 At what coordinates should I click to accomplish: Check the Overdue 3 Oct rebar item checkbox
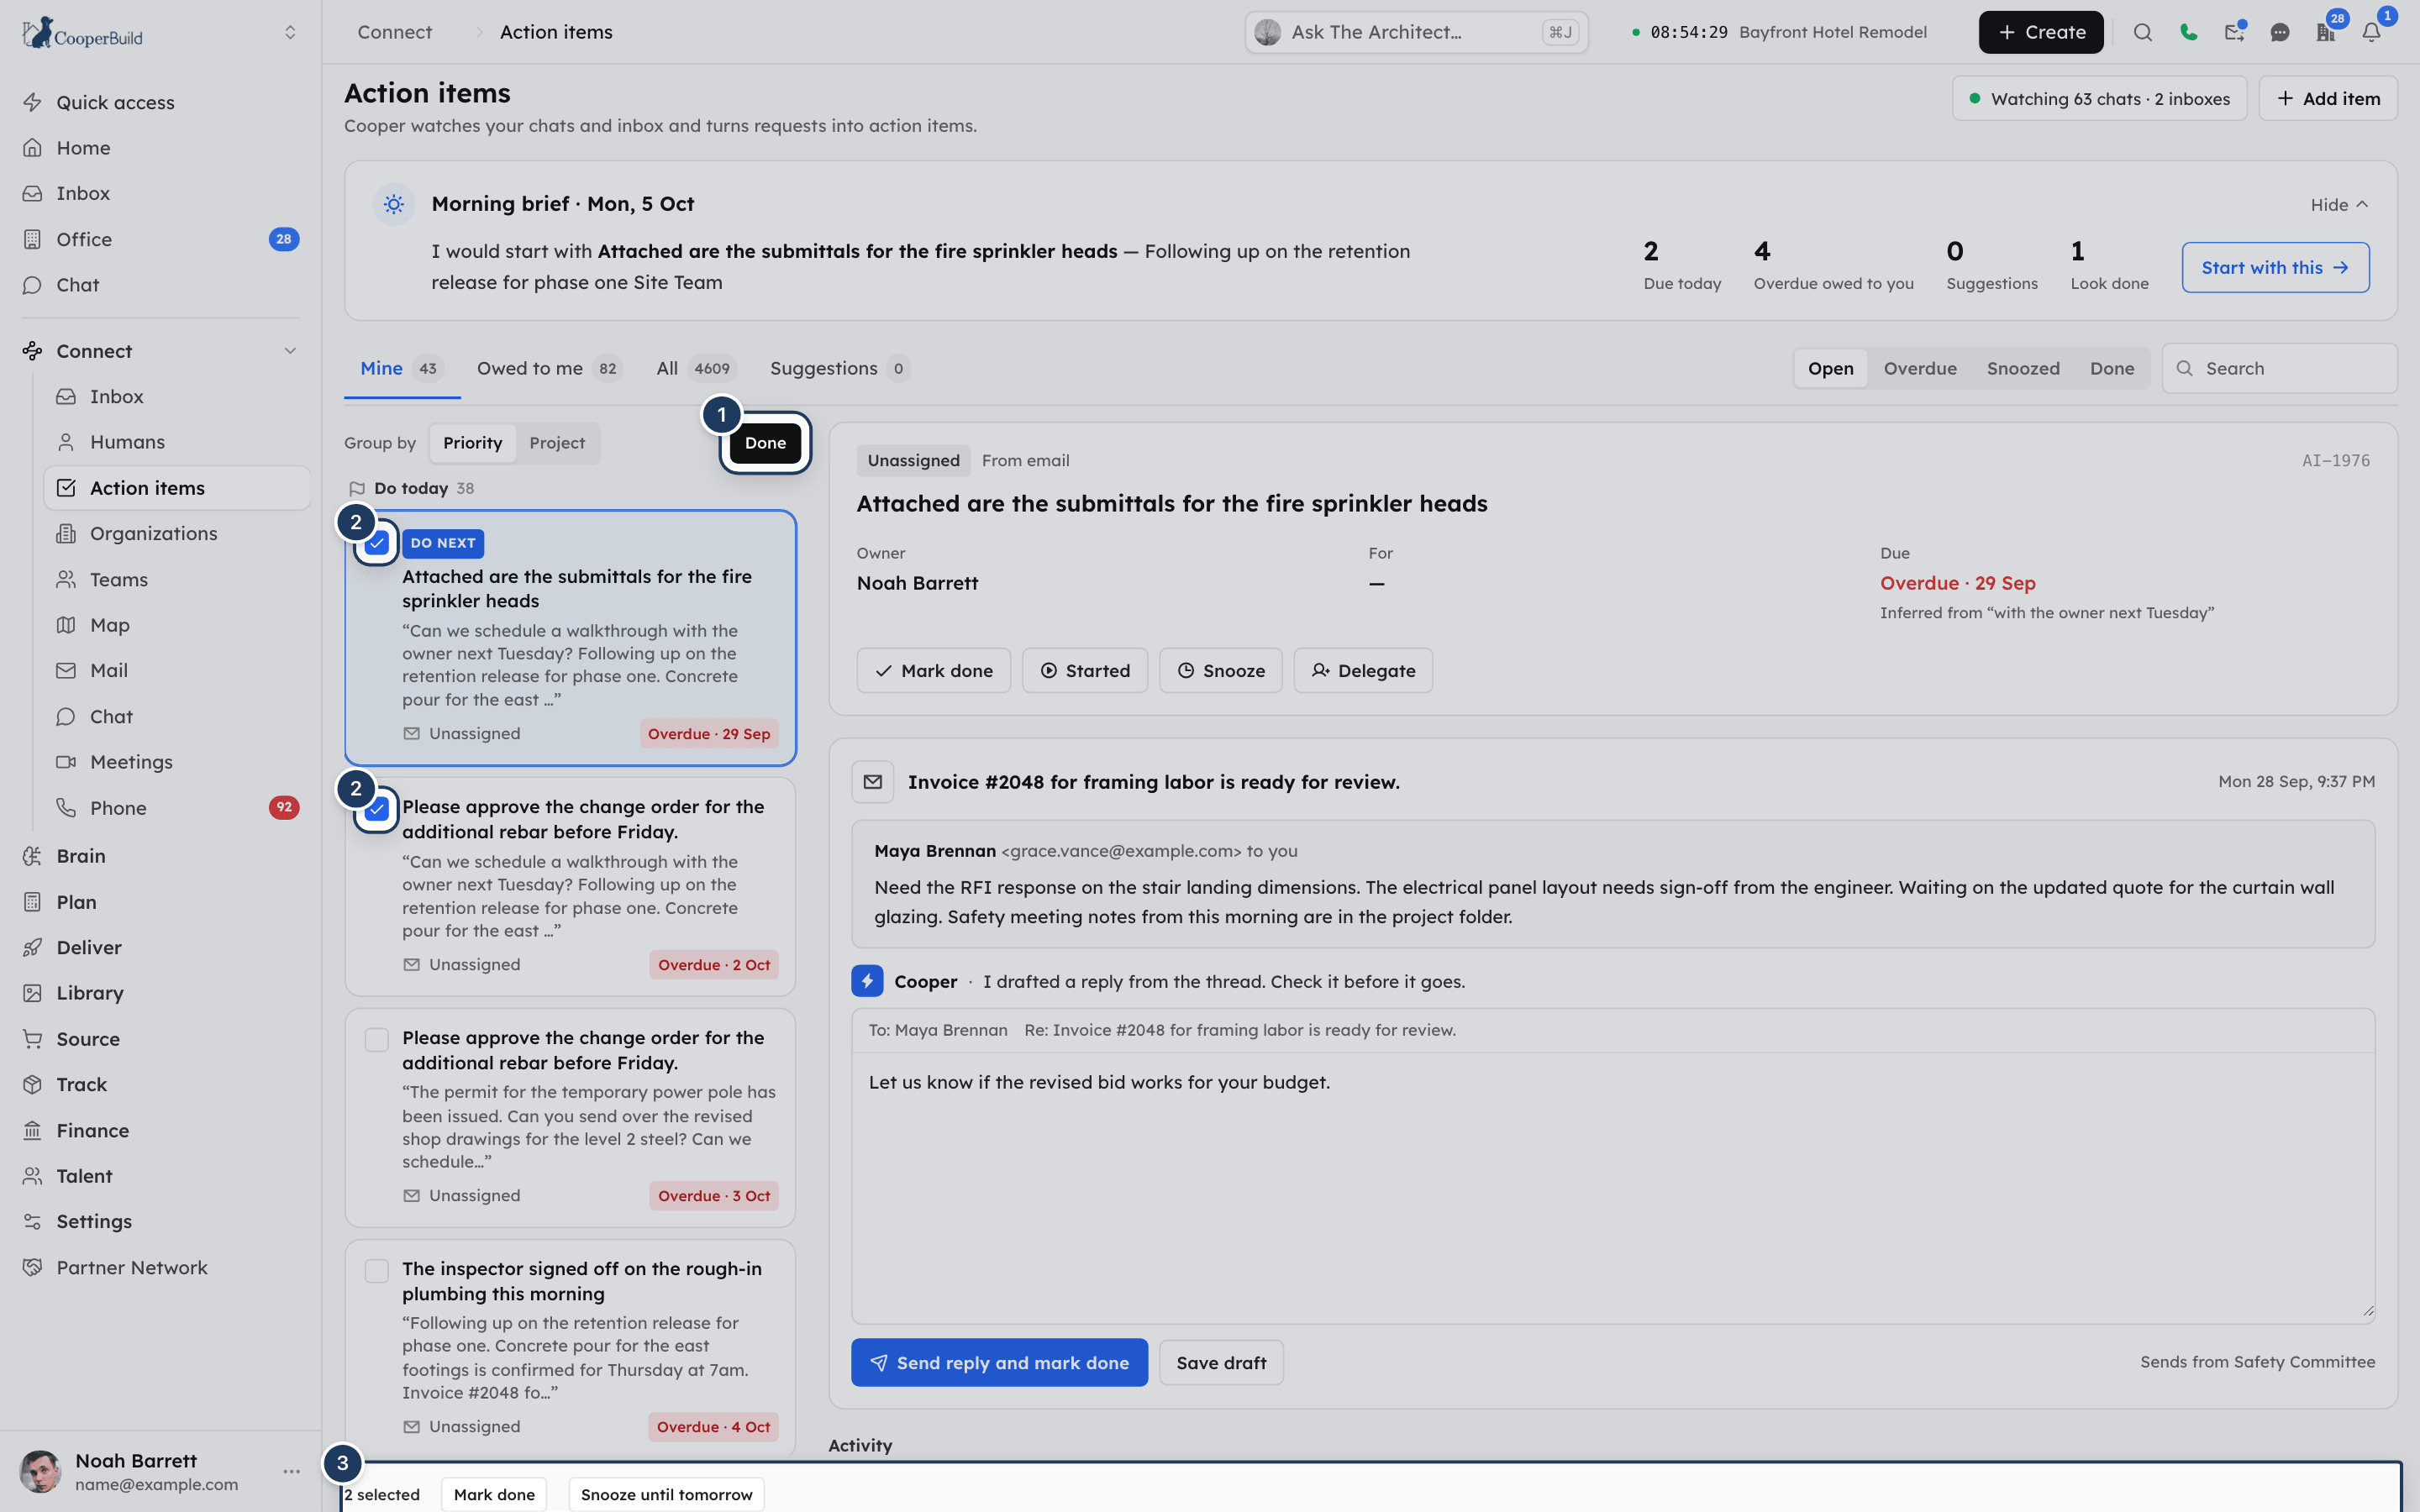click(377, 1040)
